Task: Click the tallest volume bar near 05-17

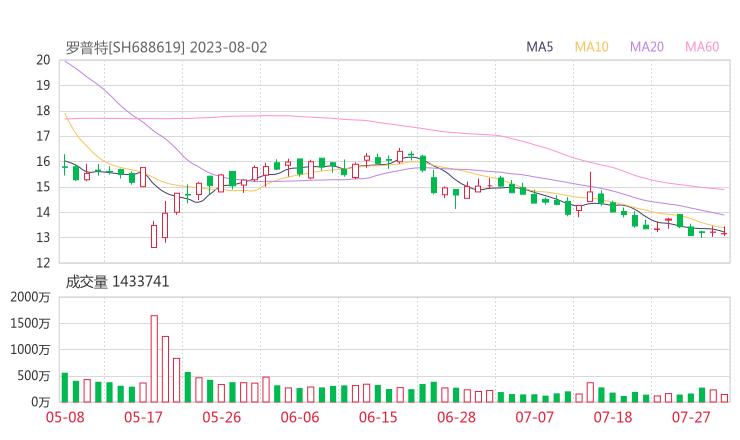Action: (x=154, y=359)
